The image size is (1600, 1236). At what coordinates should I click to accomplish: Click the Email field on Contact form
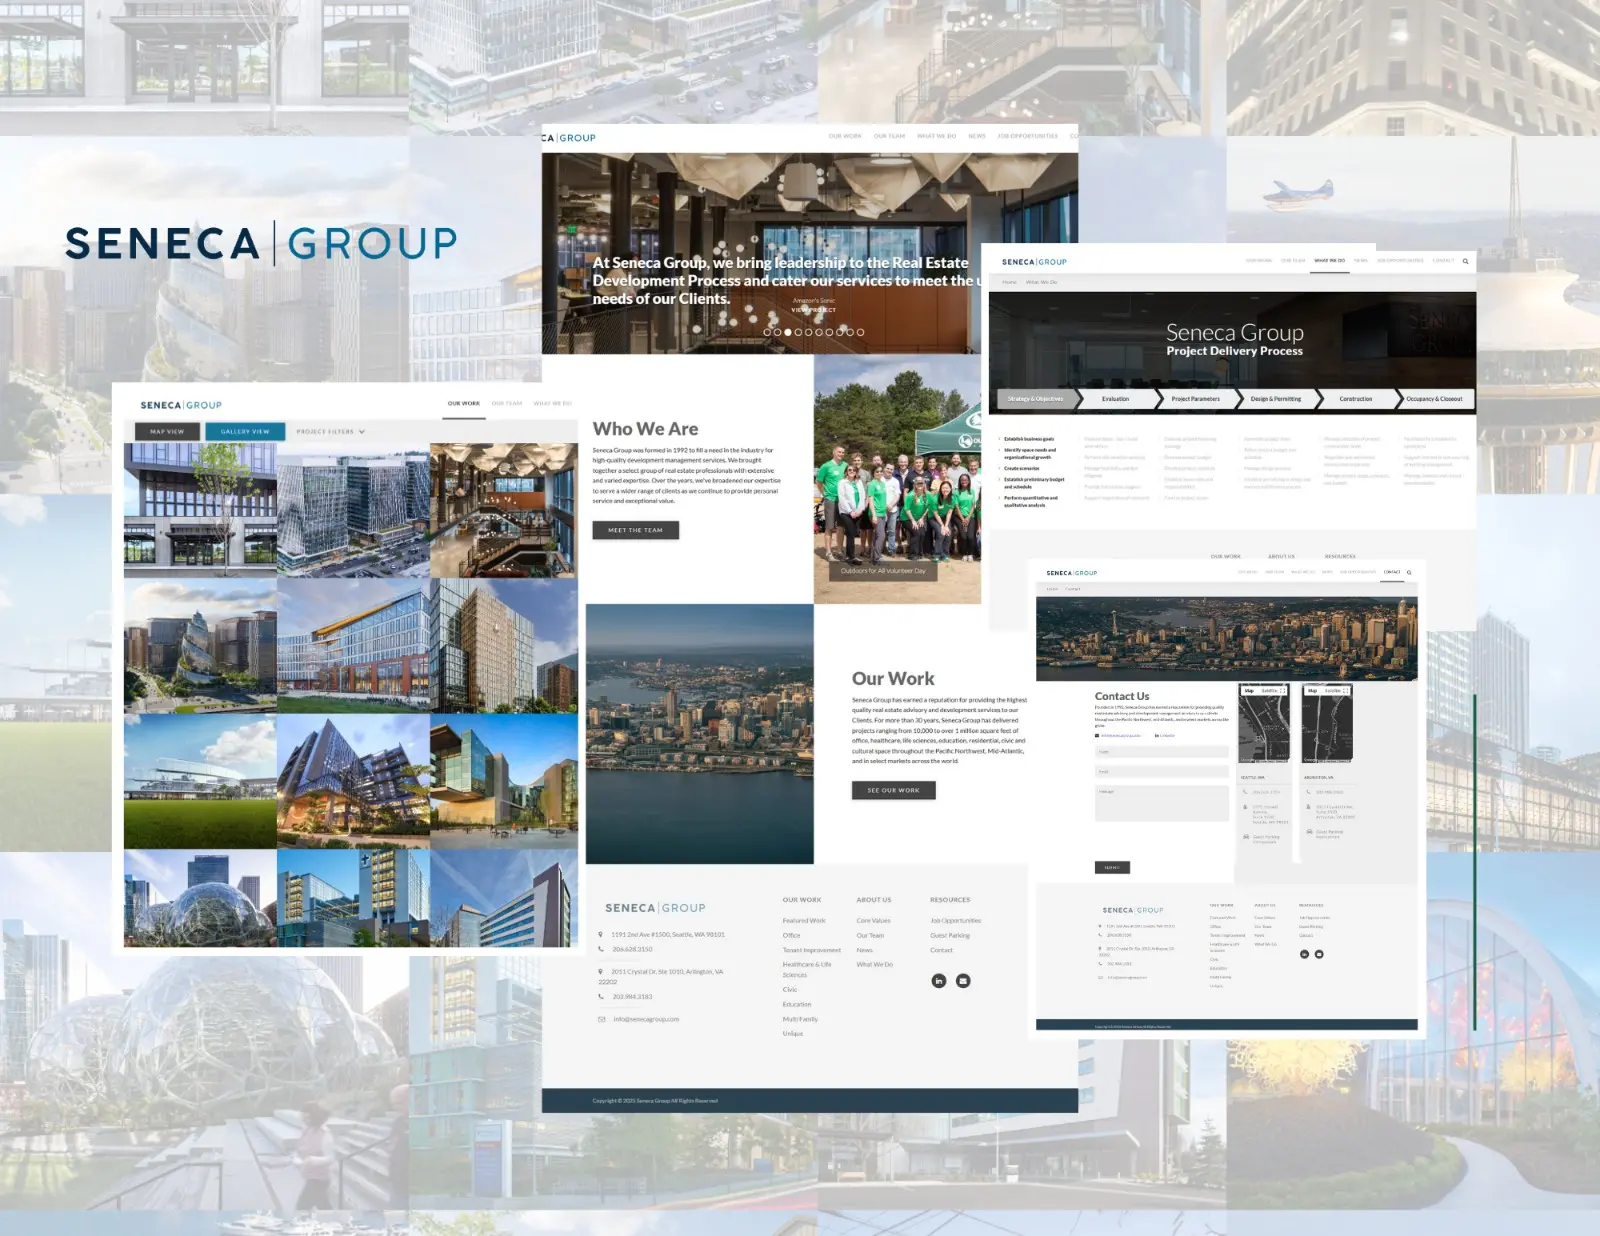1162,772
